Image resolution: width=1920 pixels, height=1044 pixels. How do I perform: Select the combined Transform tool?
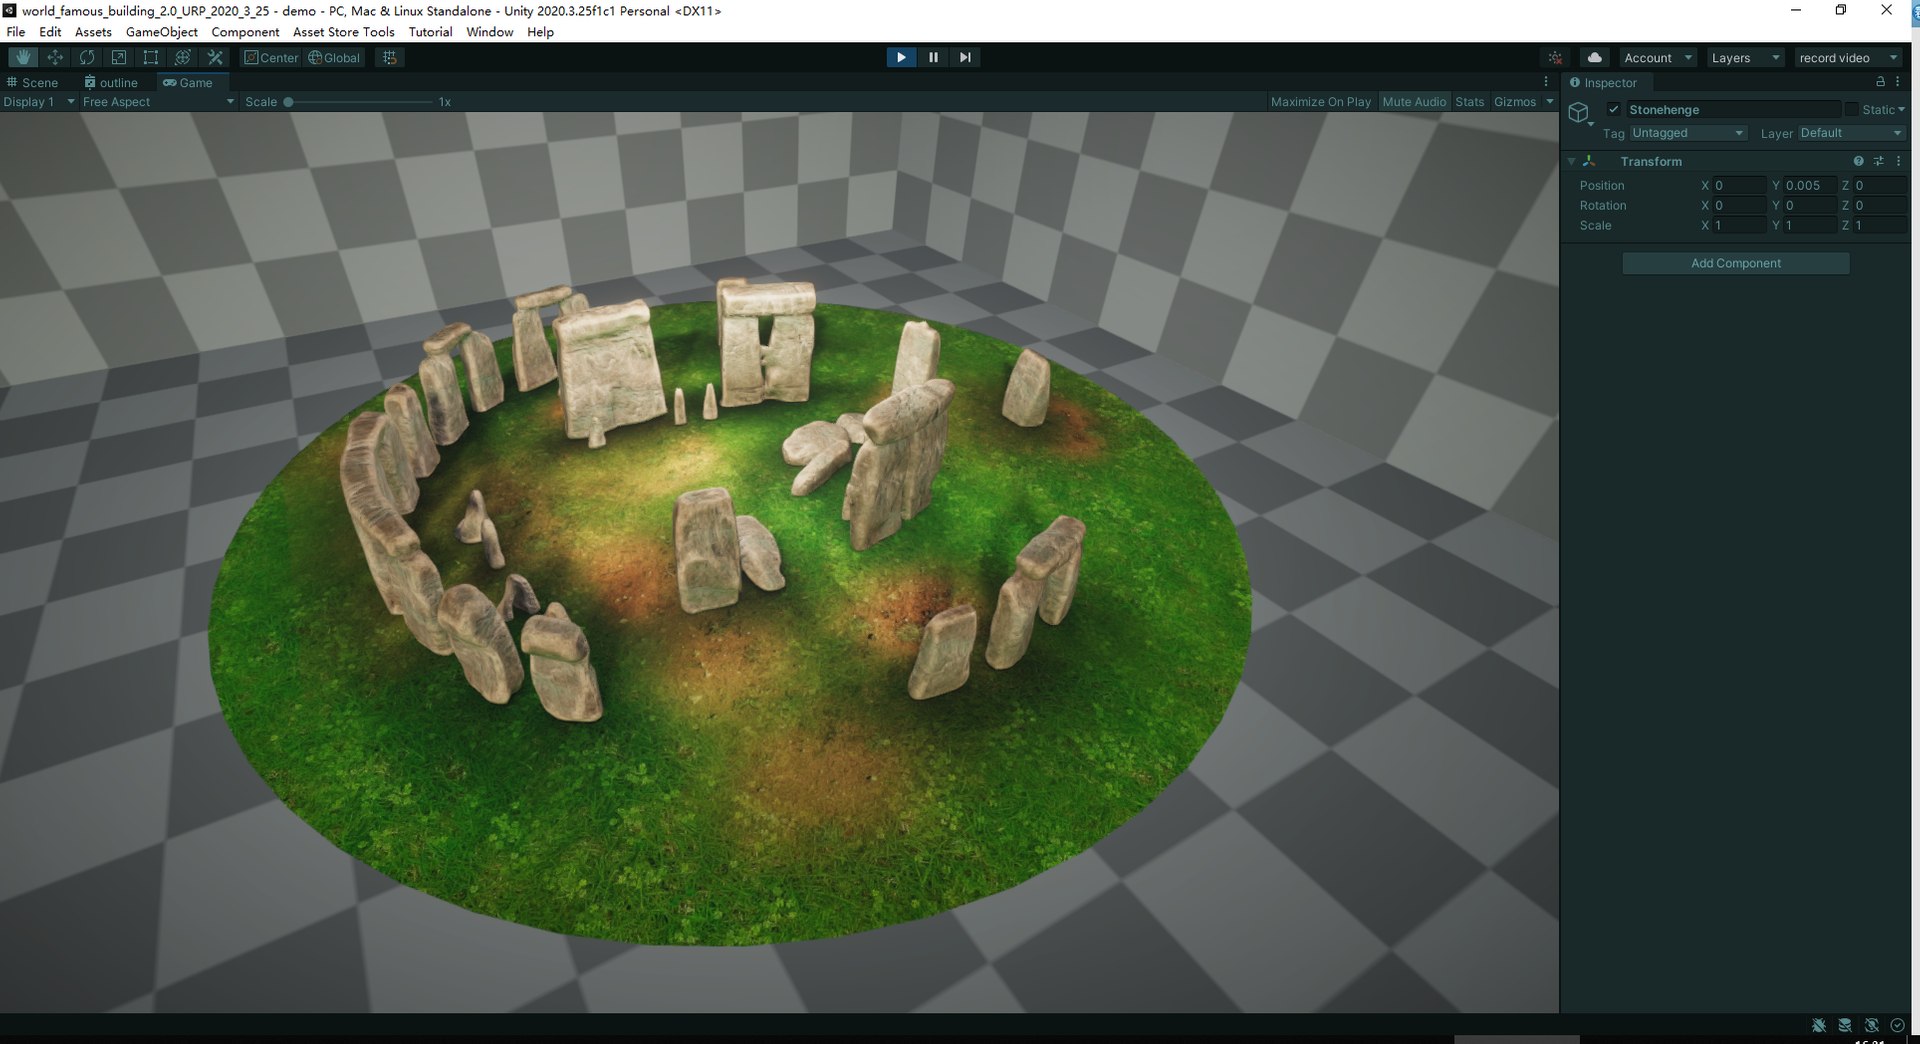pos(183,57)
